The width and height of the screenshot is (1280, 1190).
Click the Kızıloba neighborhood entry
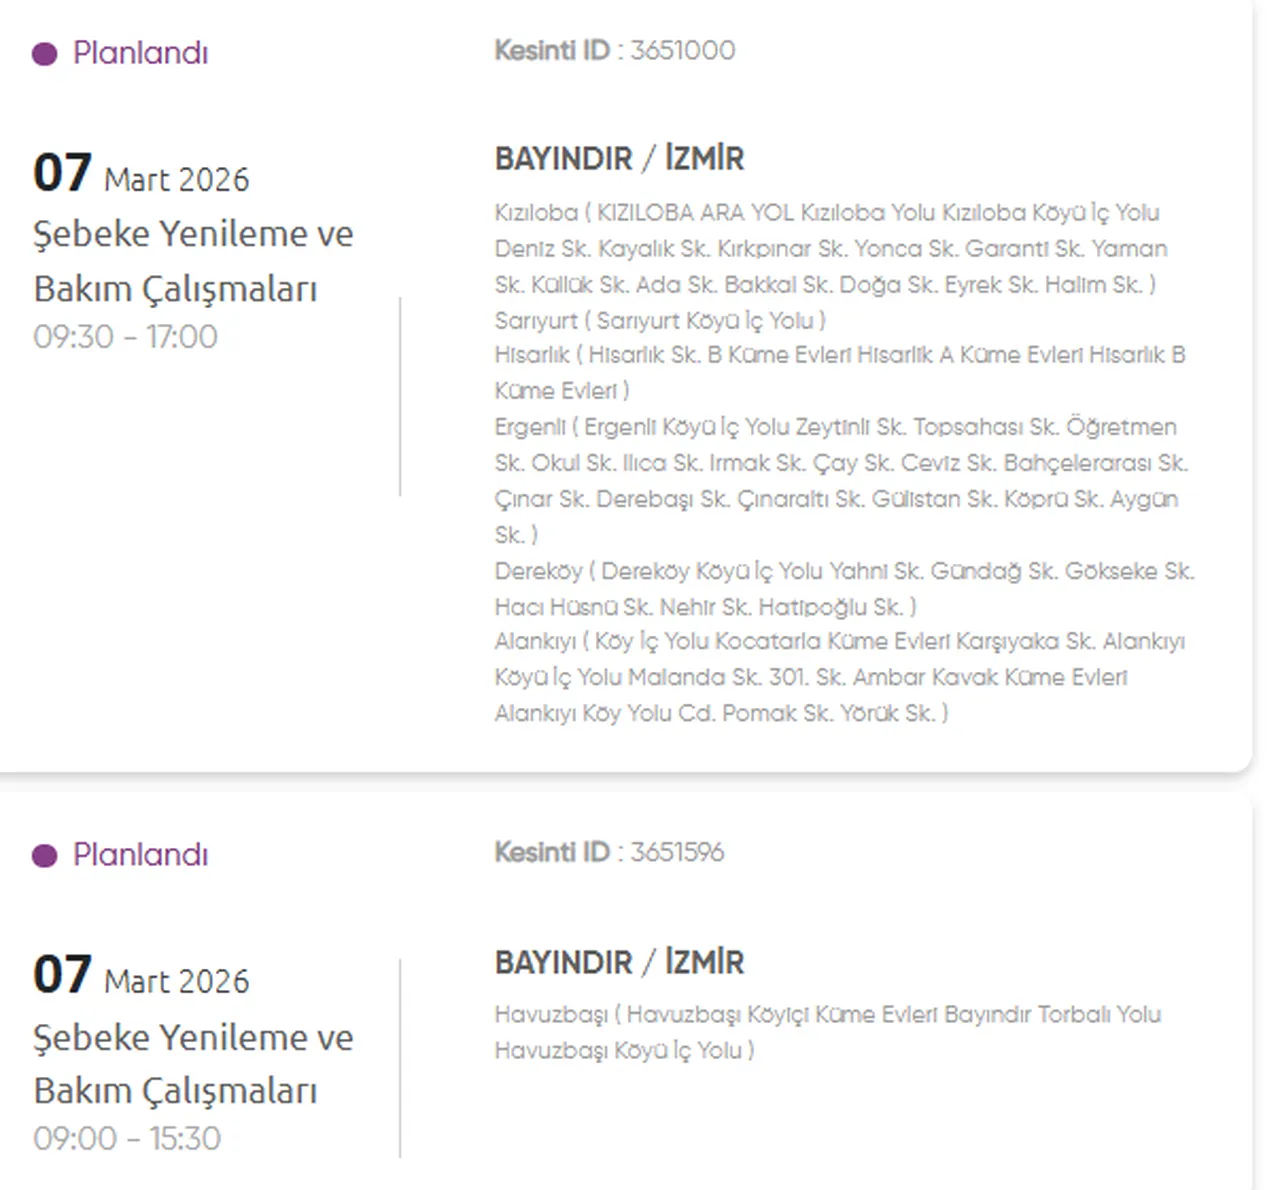(x=826, y=248)
